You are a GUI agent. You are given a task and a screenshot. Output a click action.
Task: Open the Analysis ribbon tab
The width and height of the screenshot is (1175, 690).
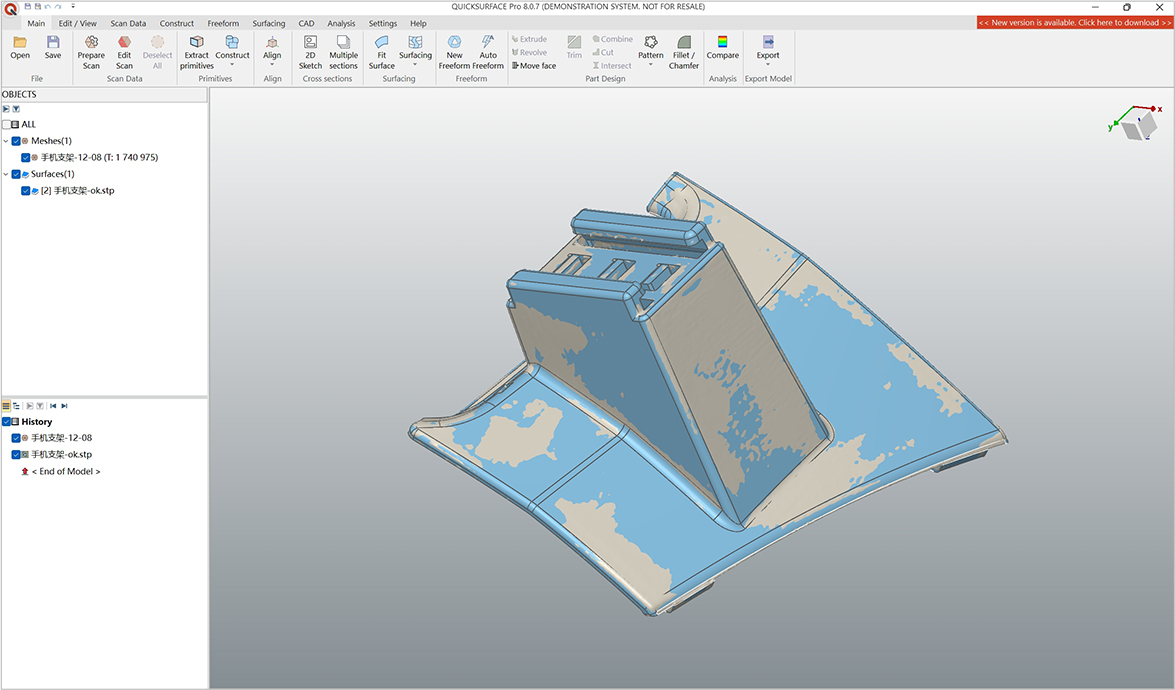pyautogui.click(x=341, y=23)
